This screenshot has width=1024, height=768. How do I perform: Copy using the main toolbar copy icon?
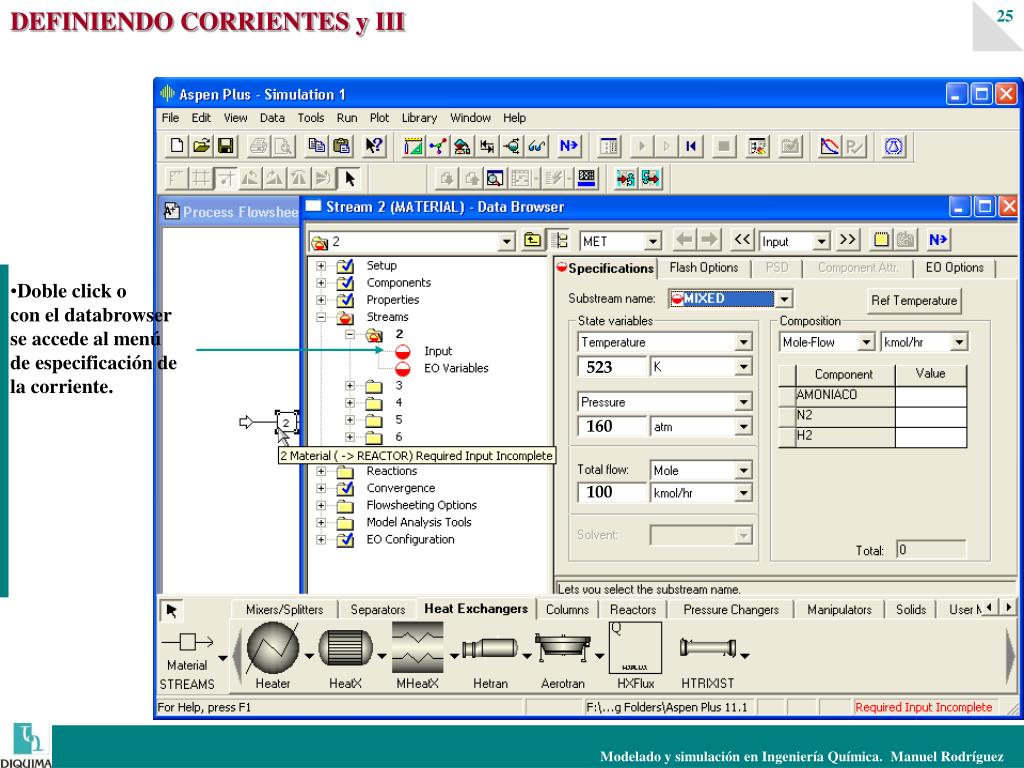click(x=317, y=146)
